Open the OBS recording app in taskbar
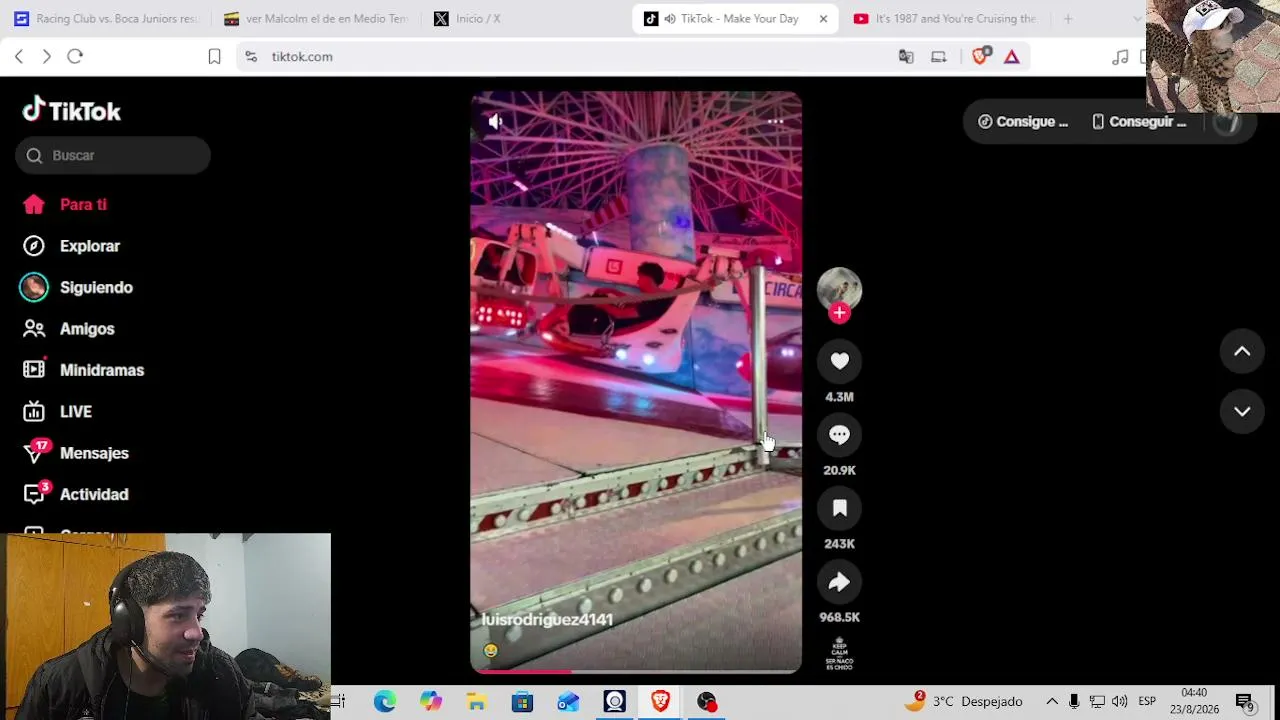Image resolution: width=1280 pixels, height=720 pixels. [707, 702]
